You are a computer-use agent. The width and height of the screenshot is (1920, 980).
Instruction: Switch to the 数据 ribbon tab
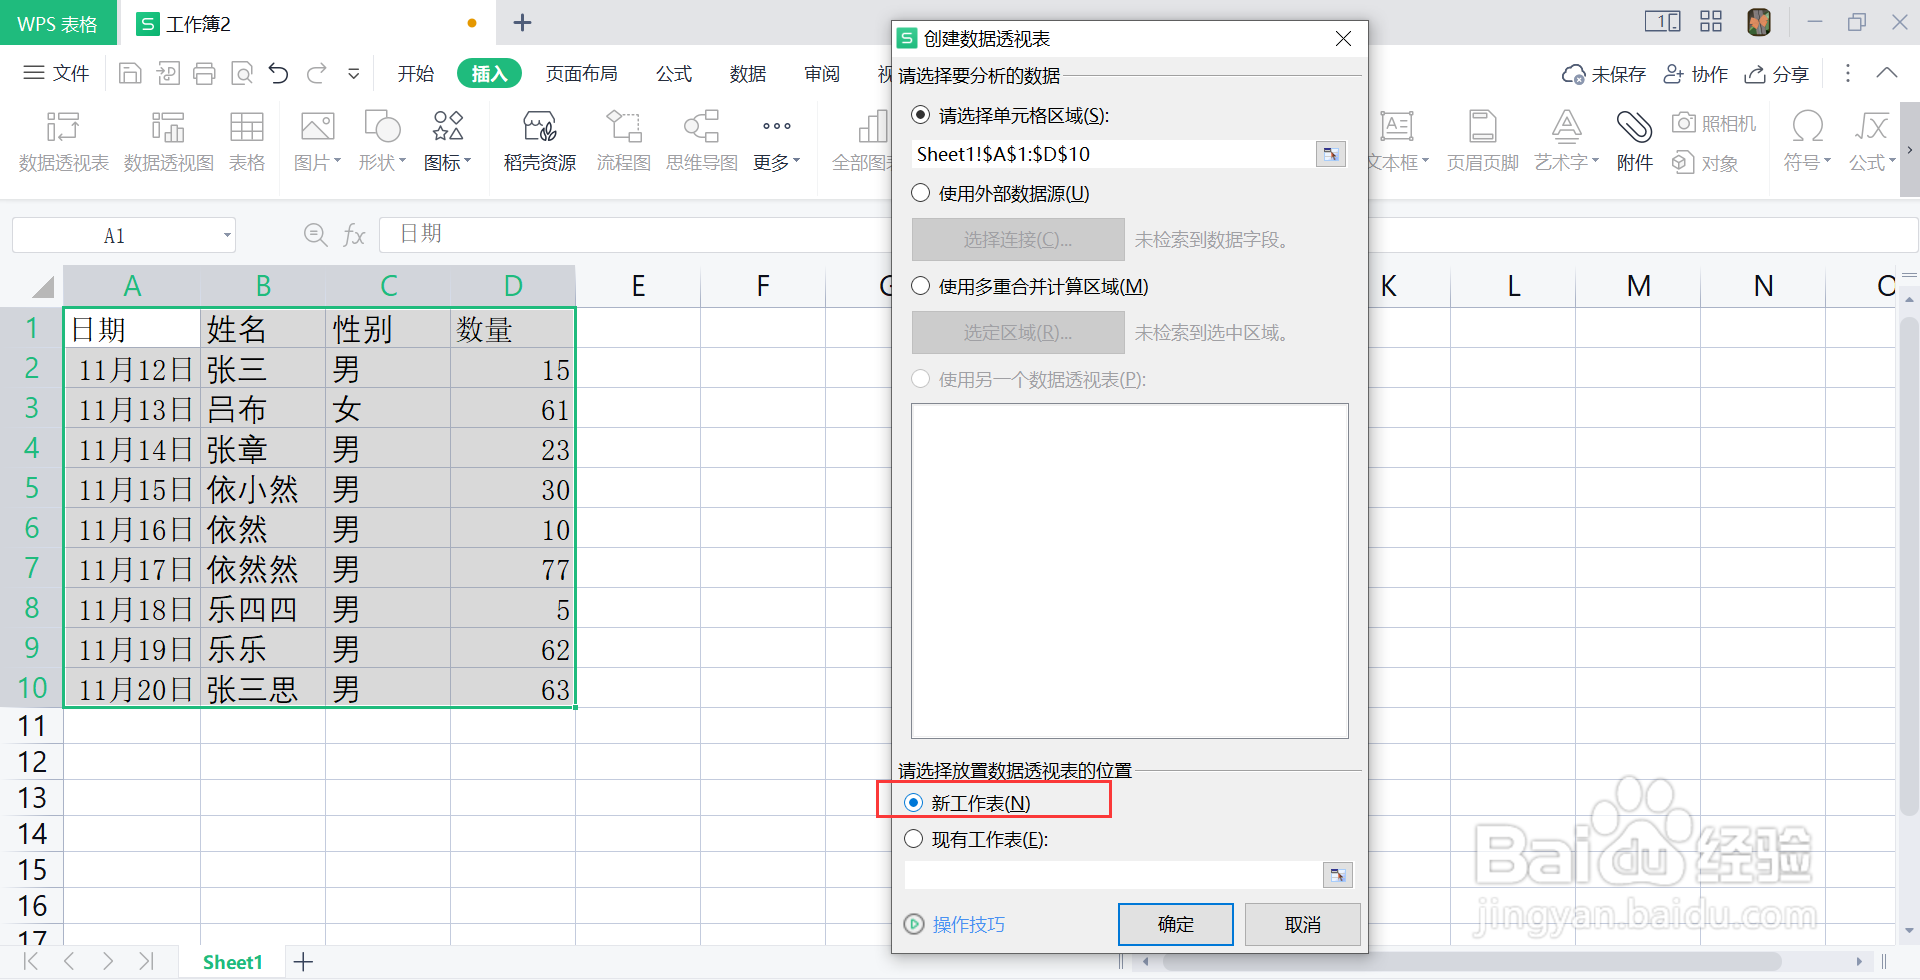747,73
